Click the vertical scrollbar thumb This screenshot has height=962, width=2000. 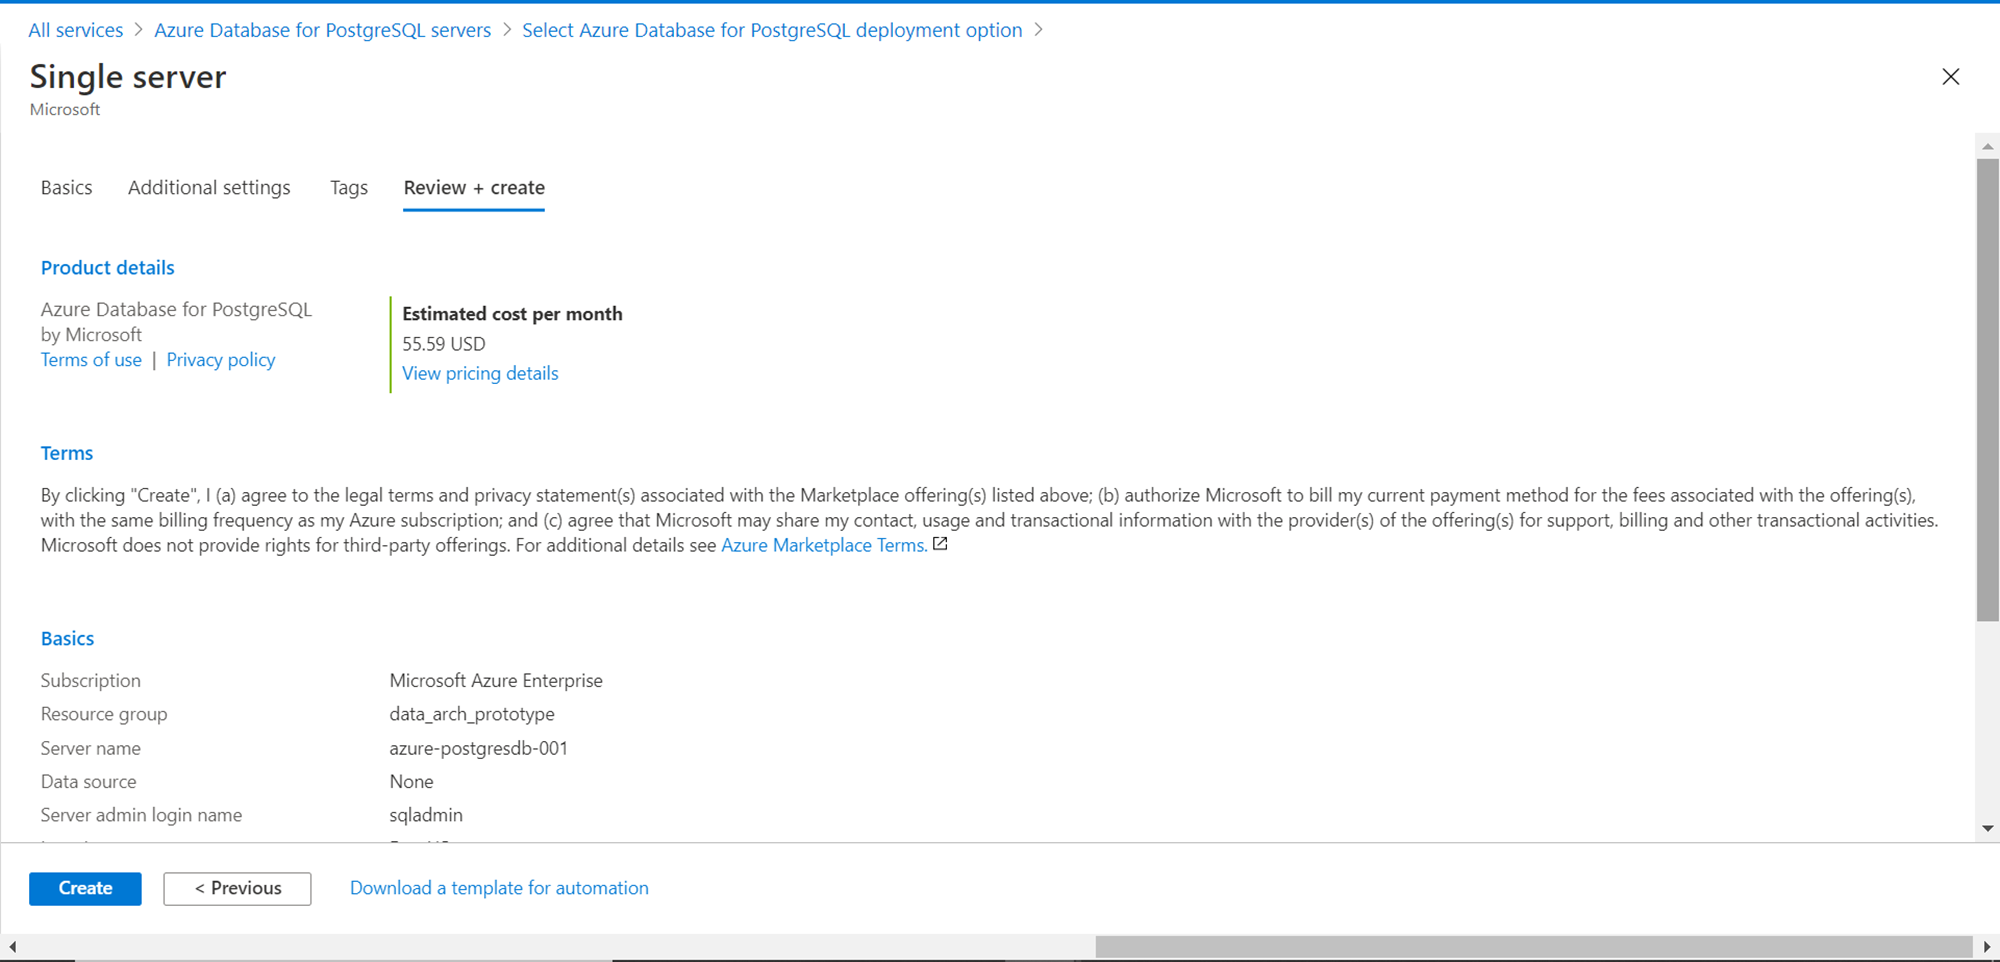1987,390
